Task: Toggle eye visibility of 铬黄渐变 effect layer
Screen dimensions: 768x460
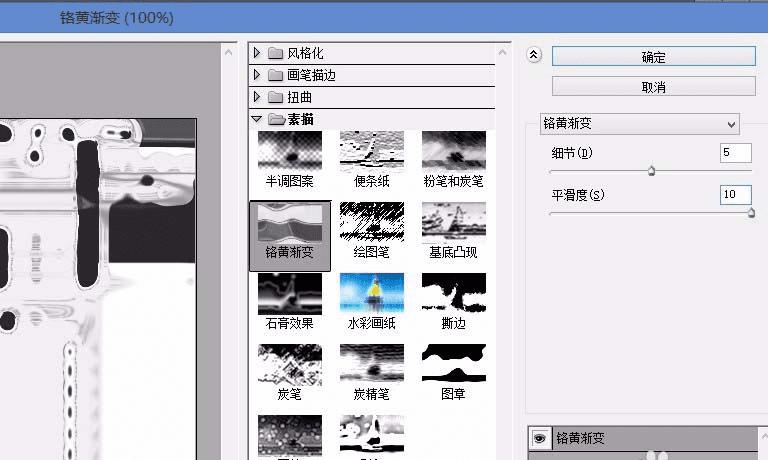Action: point(540,438)
